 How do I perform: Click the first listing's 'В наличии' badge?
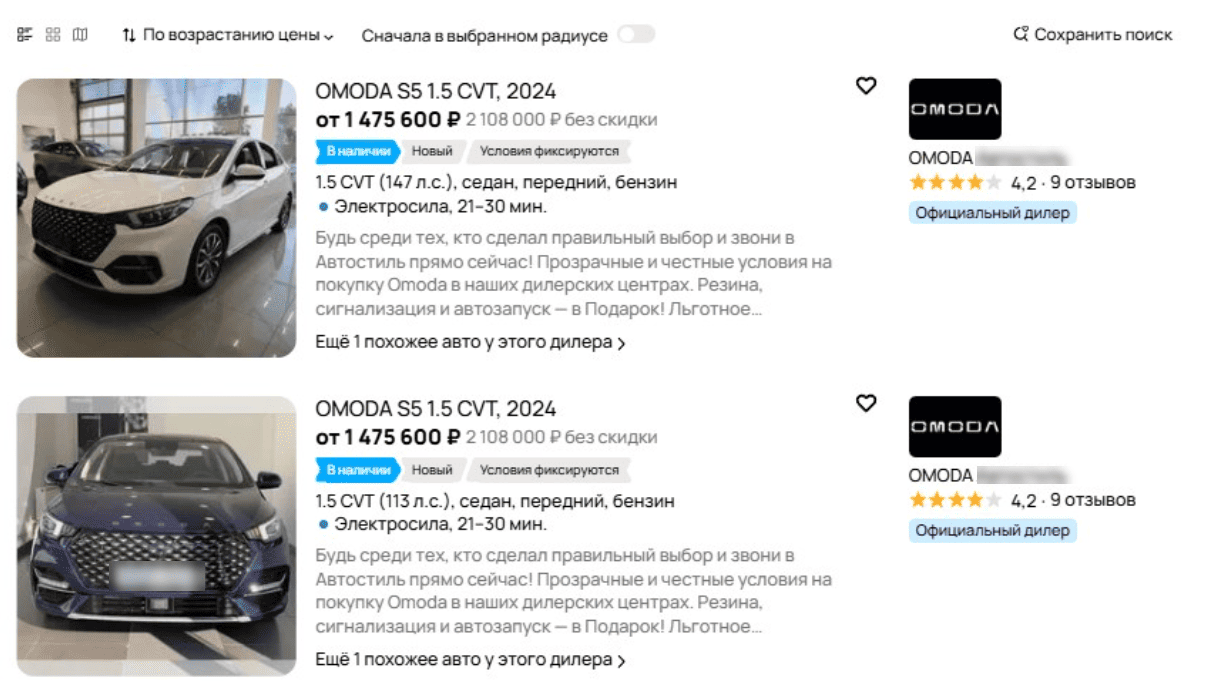(x=357, y=152)
